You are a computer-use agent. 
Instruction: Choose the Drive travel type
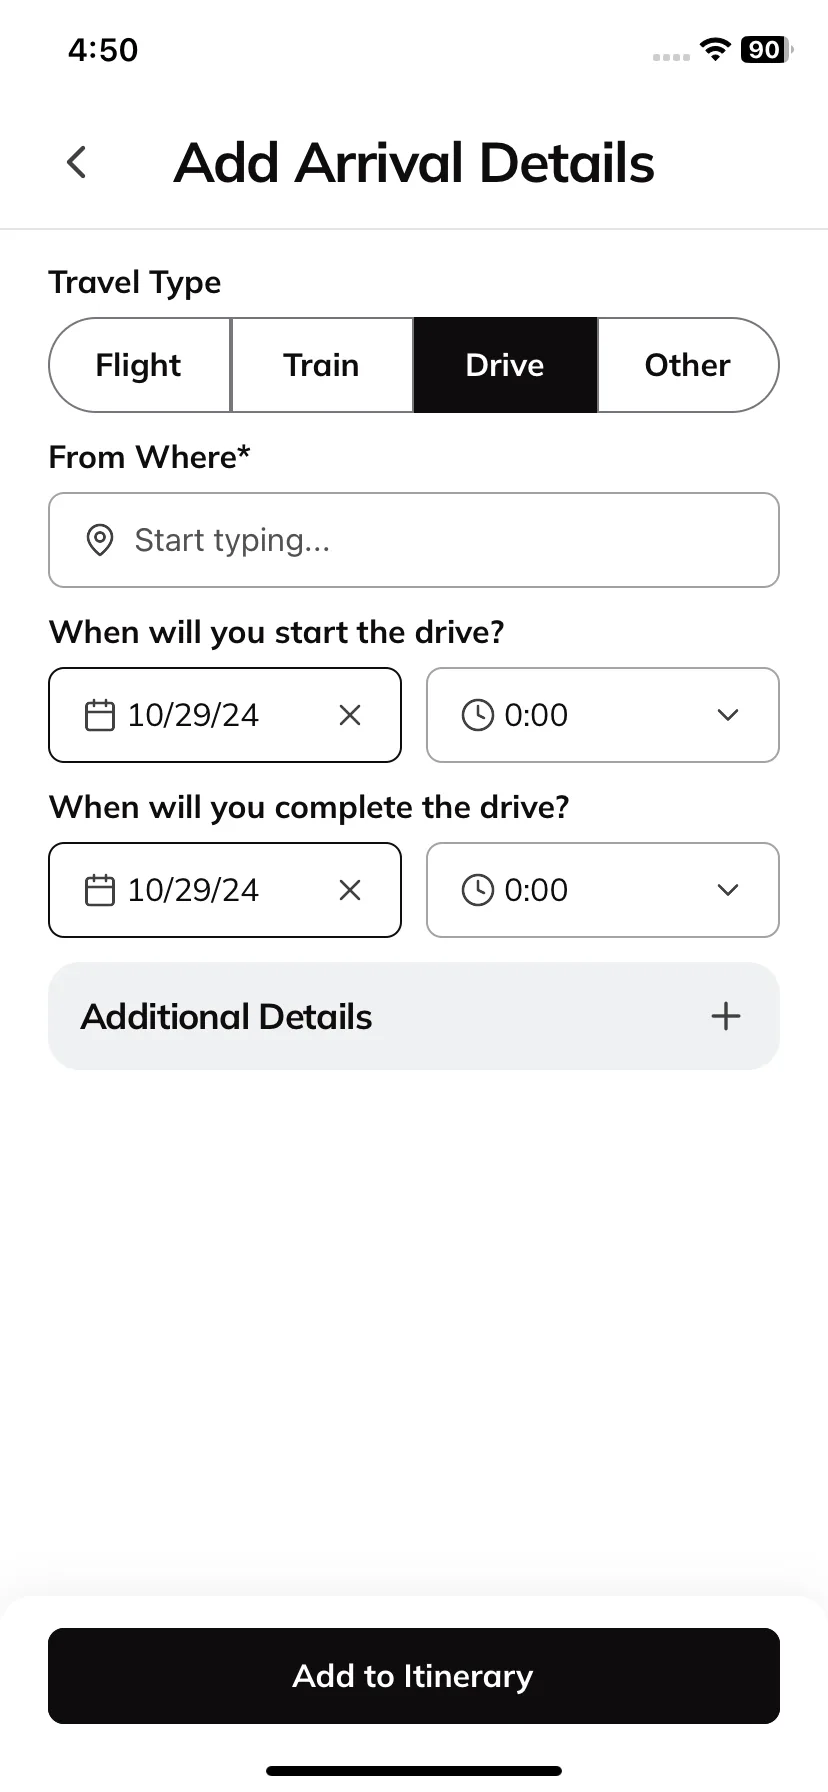pyautogui.click(x=505, y=365)
